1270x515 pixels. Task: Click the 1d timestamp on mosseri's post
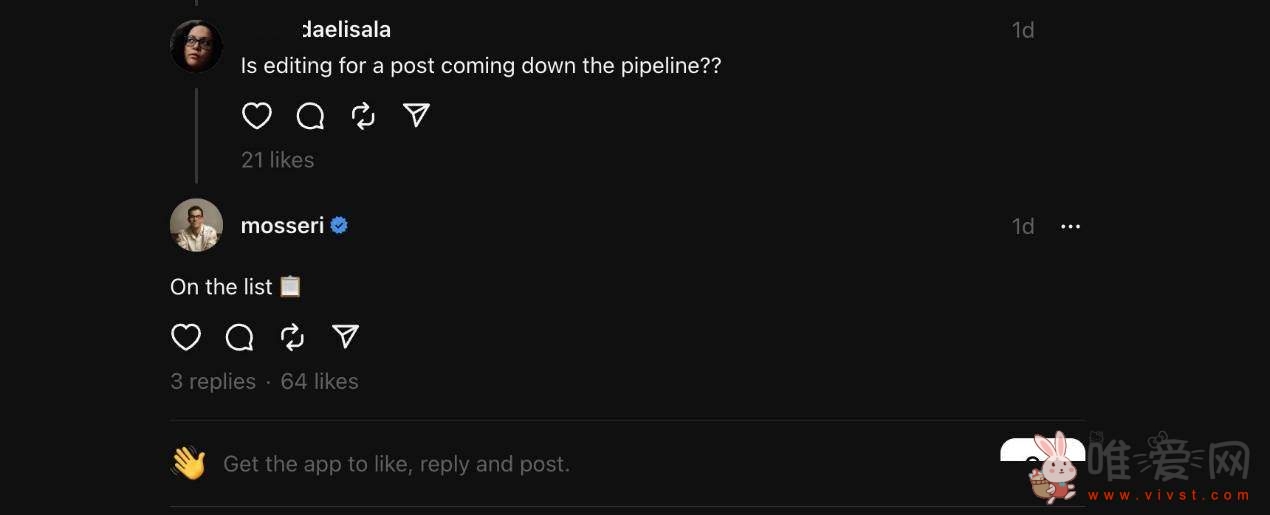pos(1023,227)
